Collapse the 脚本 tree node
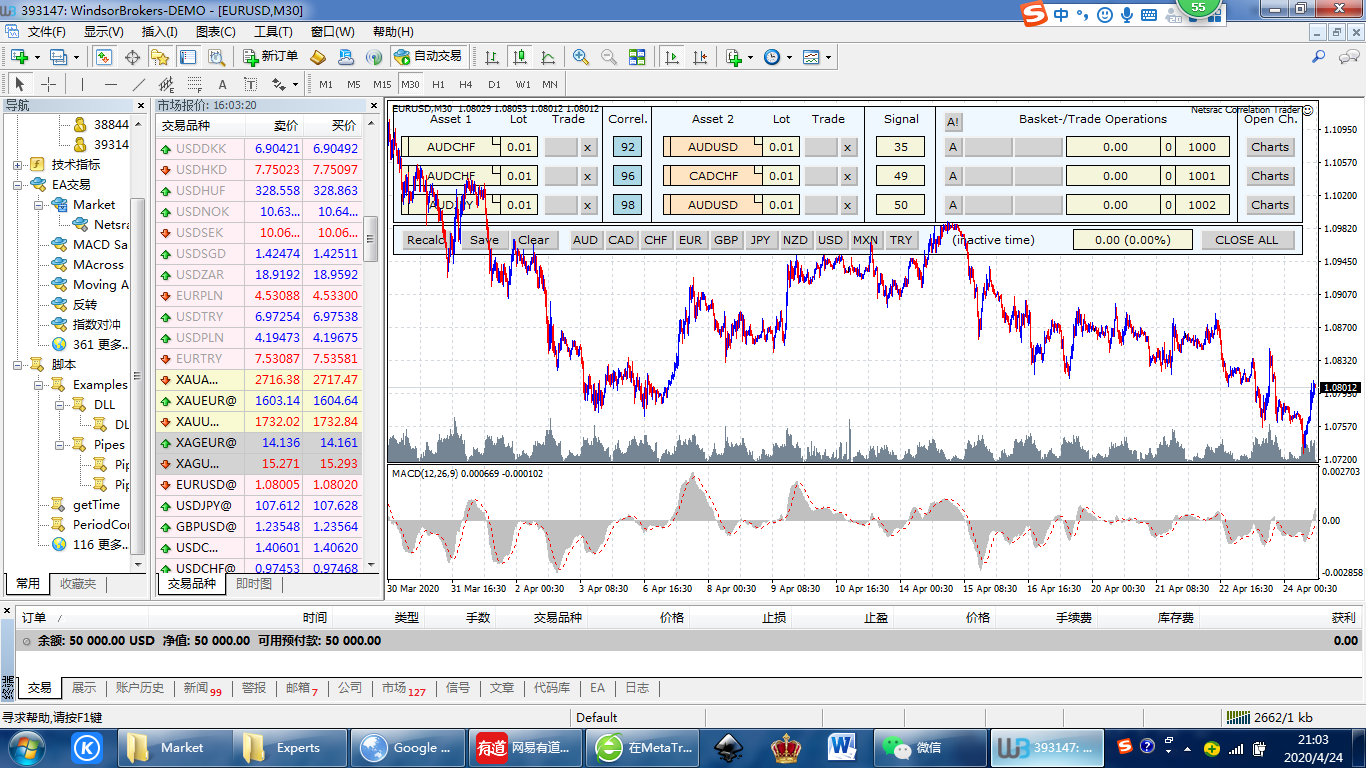The image size is (1366, 768). coord(18,364)
